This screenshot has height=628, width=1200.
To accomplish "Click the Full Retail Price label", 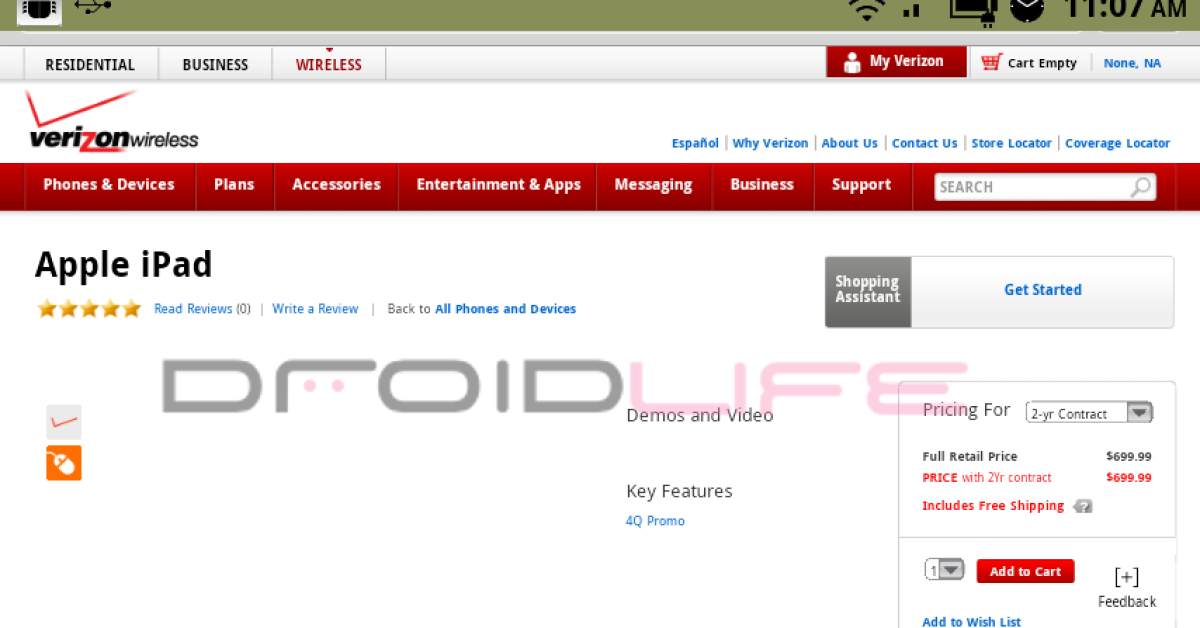I will tap(970, 456).
